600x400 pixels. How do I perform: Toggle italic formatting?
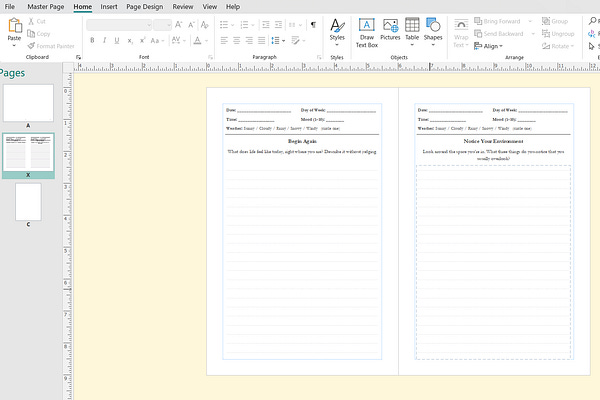point(104,41)
